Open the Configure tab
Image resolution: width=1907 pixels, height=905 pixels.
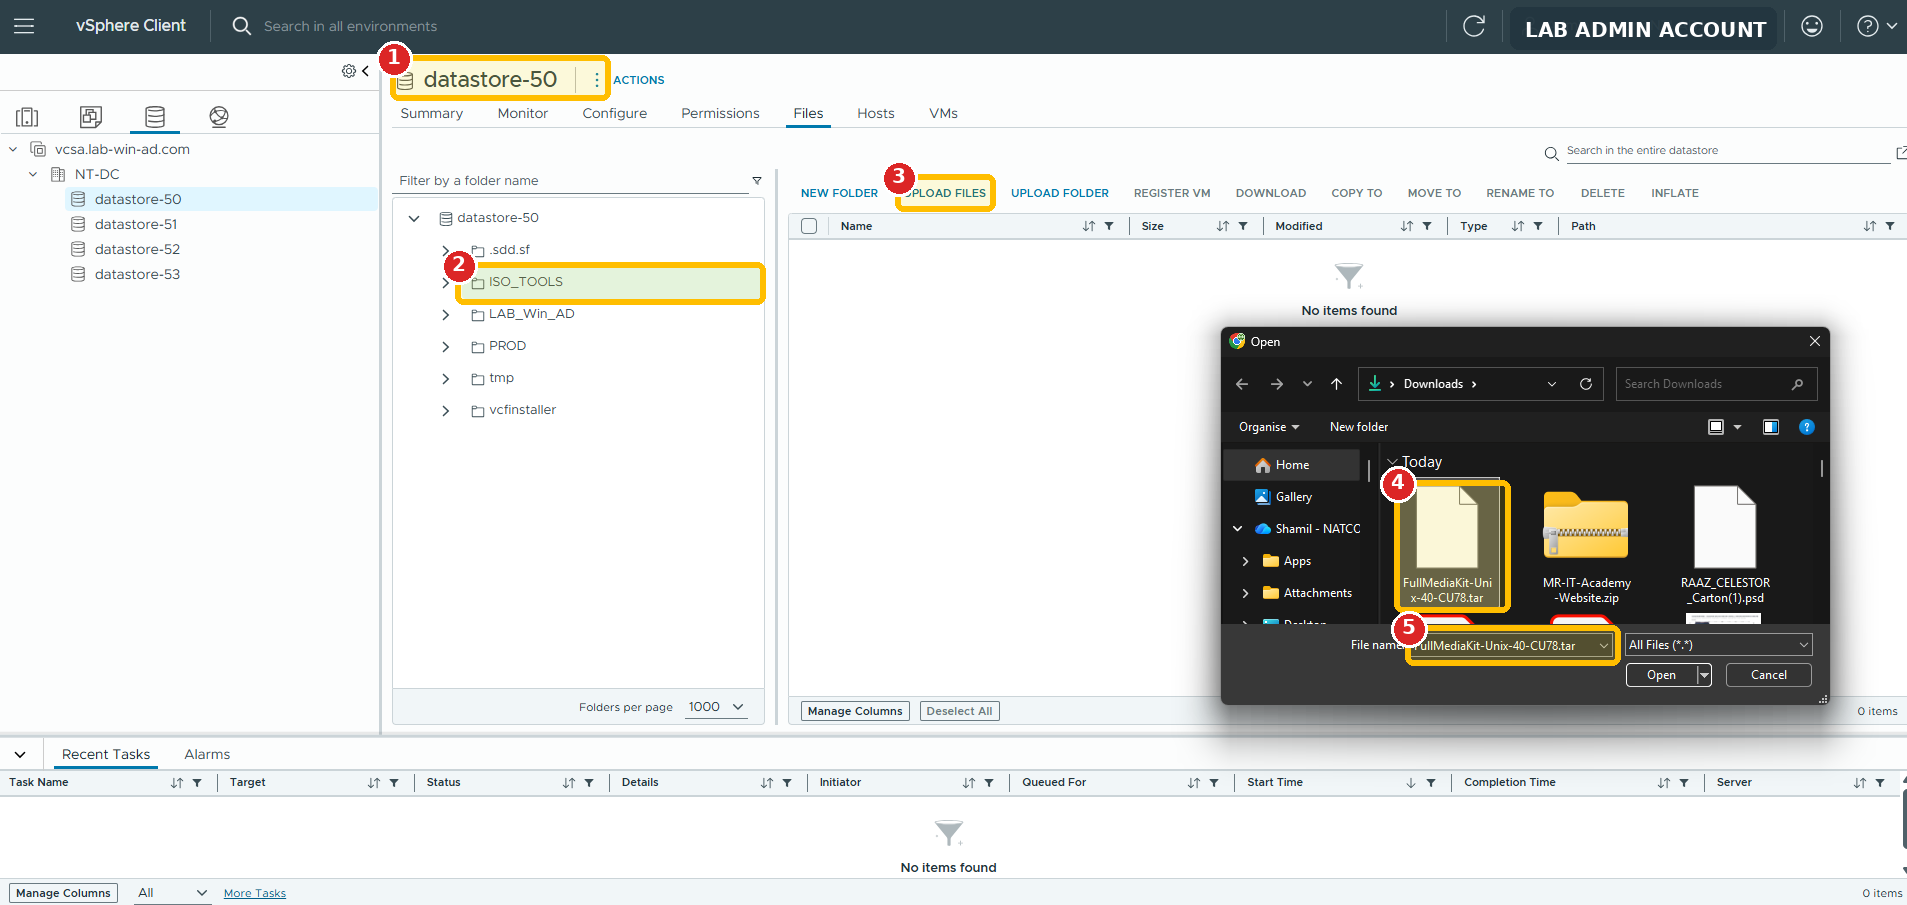pyautogui.click(x=615, y=113)
